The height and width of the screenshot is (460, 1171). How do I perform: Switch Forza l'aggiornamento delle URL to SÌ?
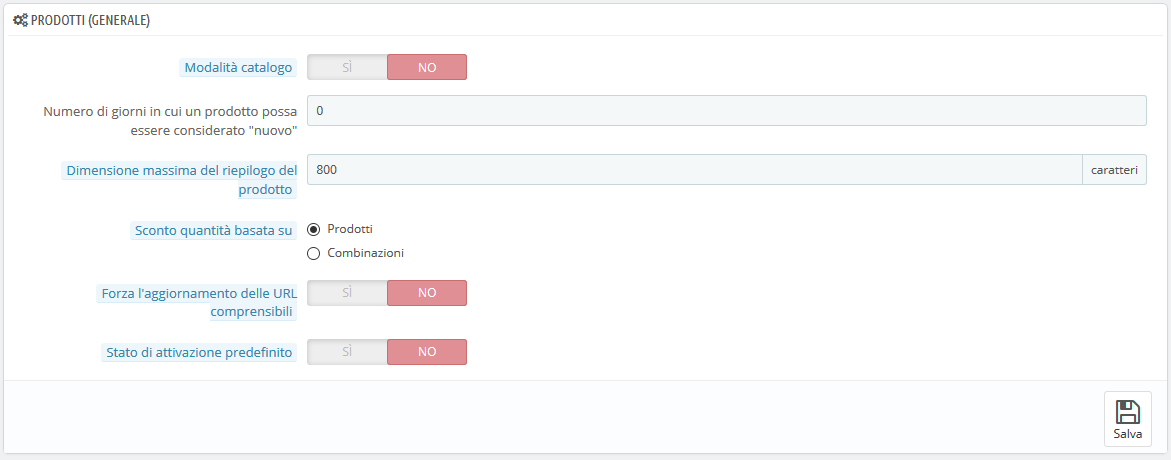tap(347, 293)
